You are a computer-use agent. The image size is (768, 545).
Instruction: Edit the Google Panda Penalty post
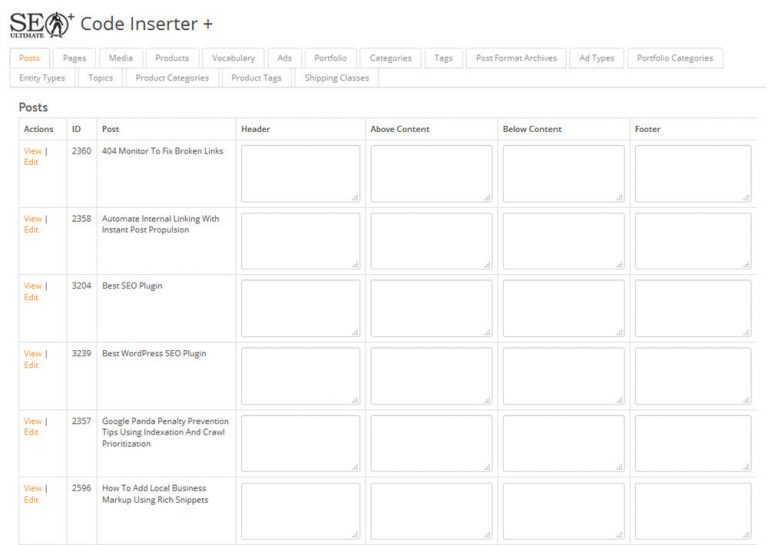coord(30,432)
